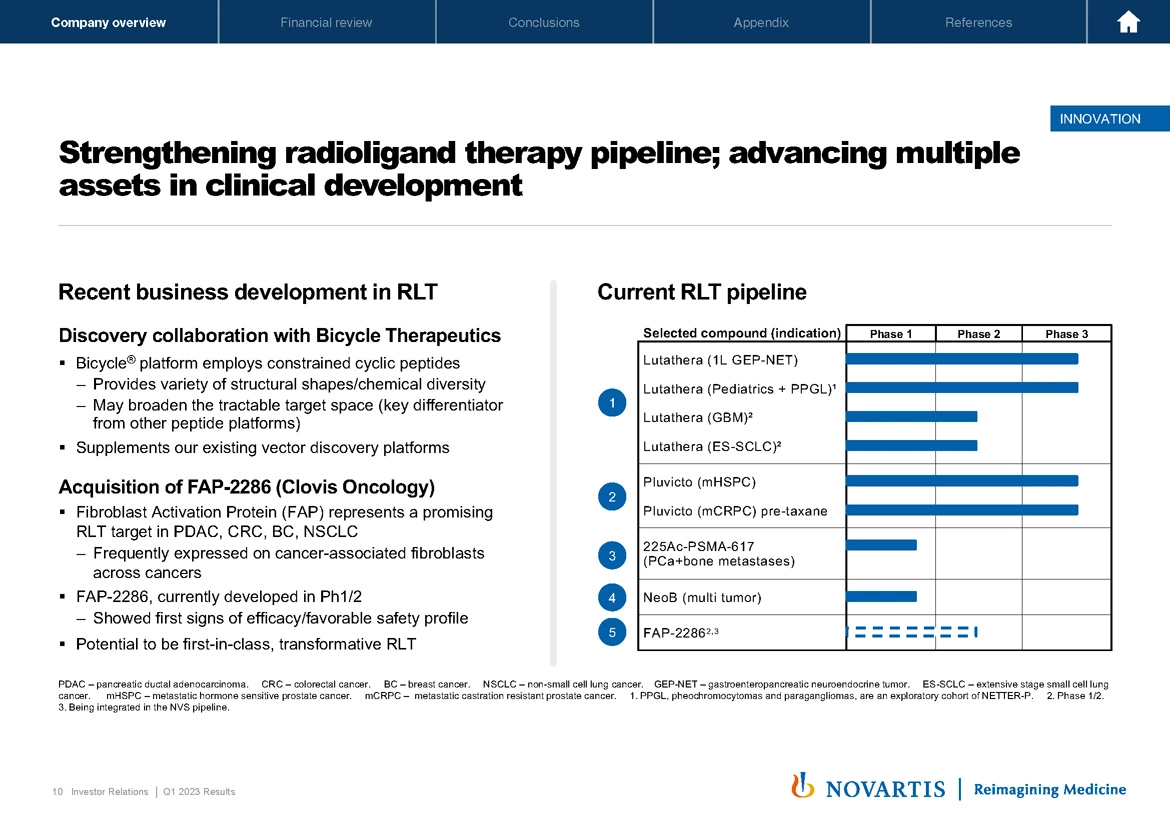Click the dashed FAP-2286 progress bar

911,631
